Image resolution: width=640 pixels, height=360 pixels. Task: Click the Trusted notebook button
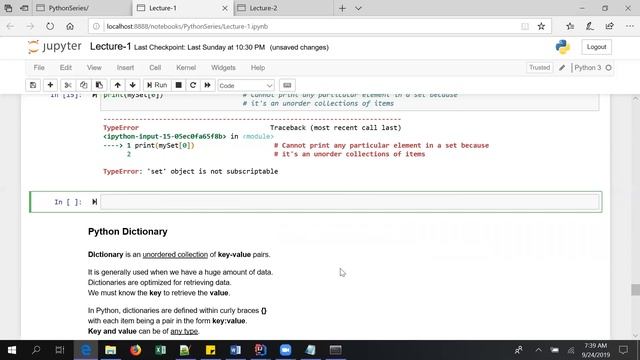pos(540,68)
